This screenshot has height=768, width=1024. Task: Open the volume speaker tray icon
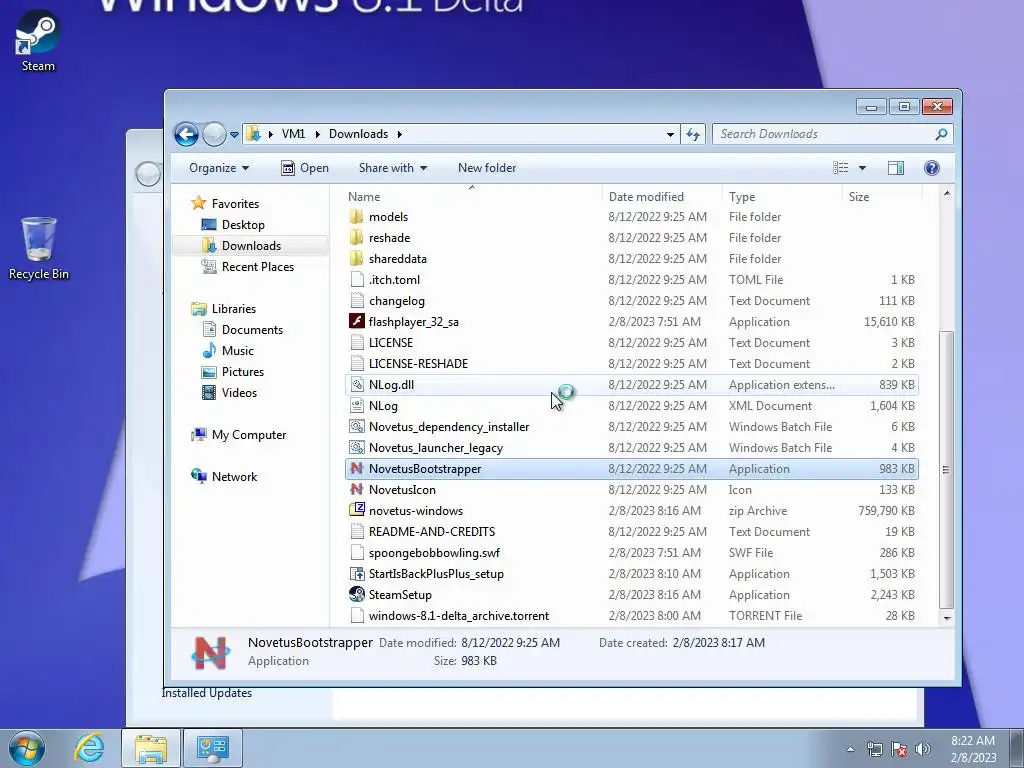tap(923, 749)
